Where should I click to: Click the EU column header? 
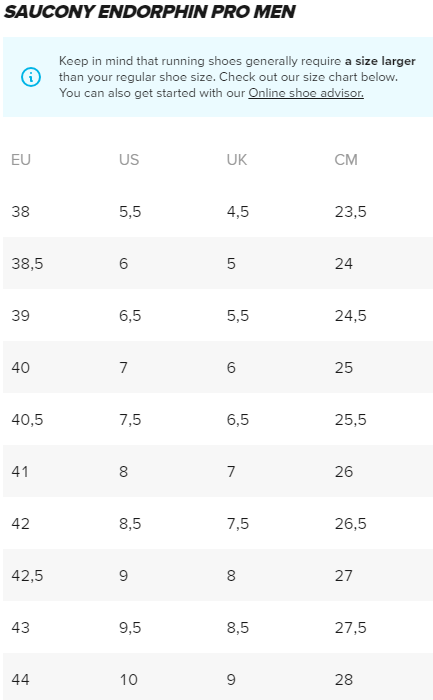click(x=21, y=160)
